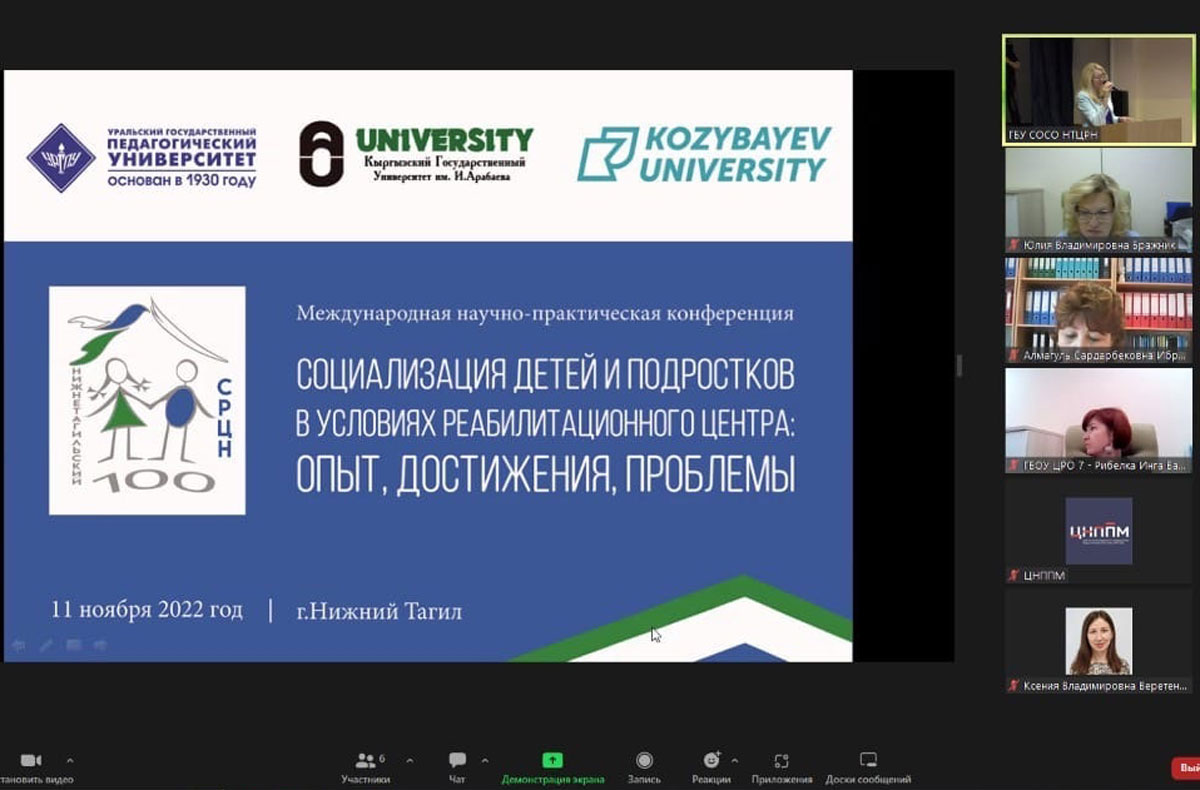The image size is (1200, 790).
Task: Open the Чат chat panel
Action: click(457, 762)
